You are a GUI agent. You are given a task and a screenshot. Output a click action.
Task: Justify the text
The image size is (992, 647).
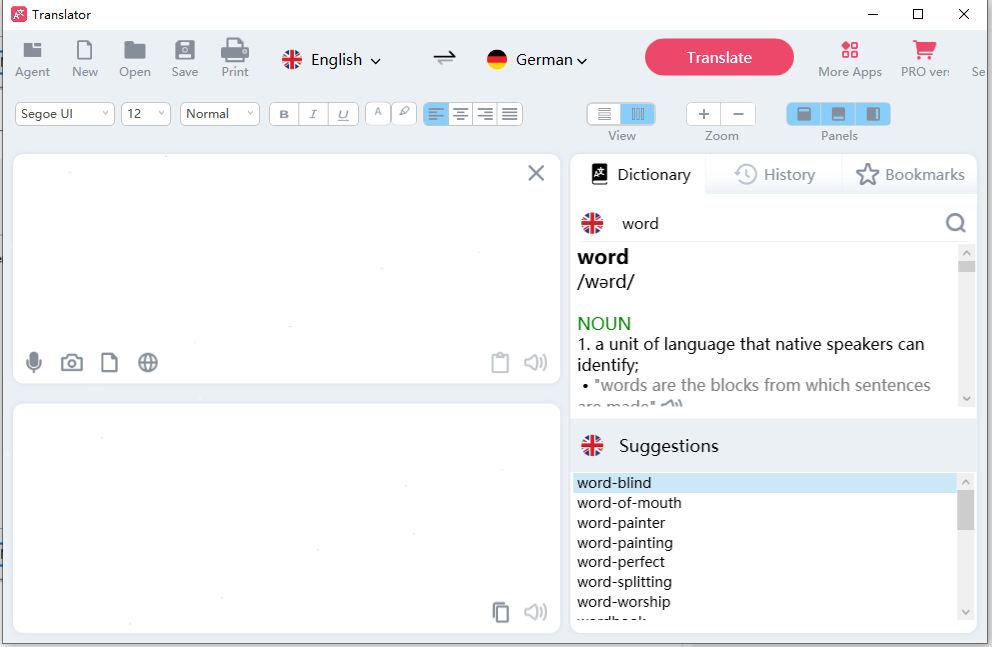point(510,114)
